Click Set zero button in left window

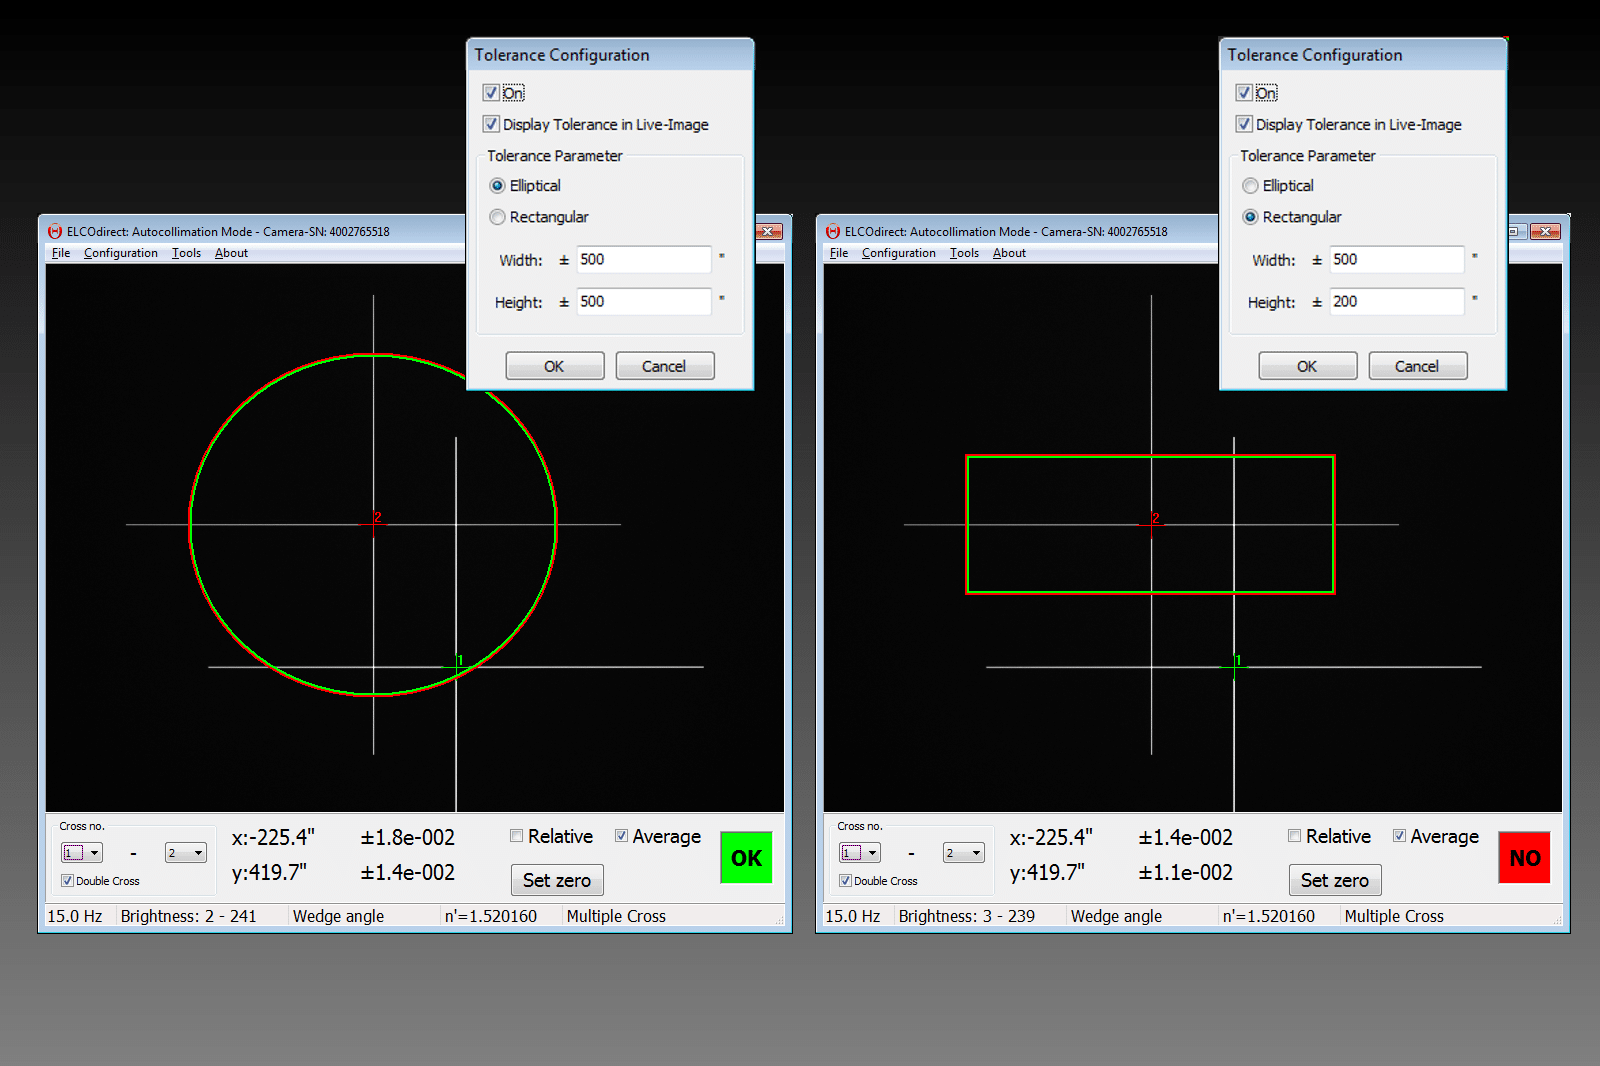click(x=557, y=880)
